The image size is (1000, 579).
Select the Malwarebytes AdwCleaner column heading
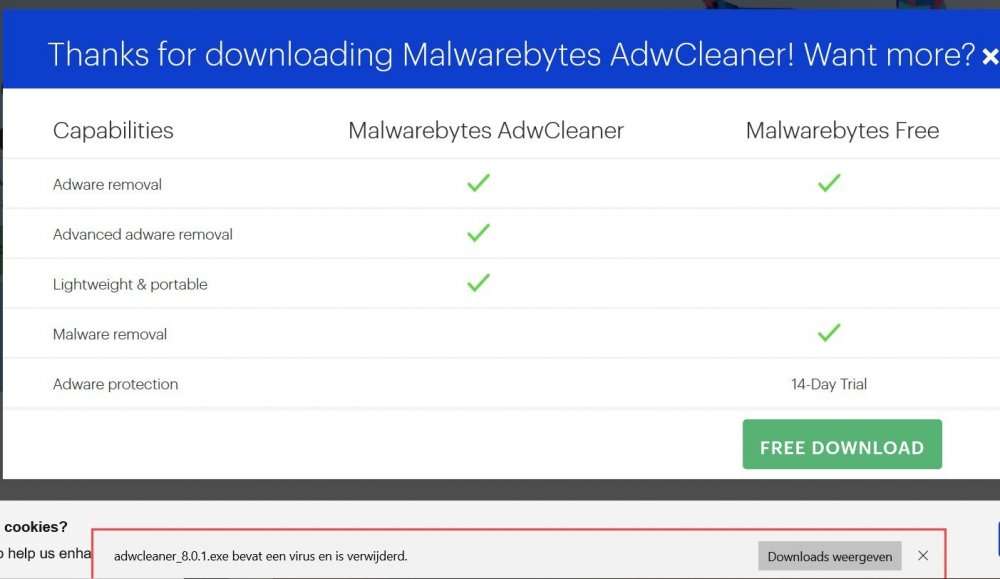coord(486,131)
